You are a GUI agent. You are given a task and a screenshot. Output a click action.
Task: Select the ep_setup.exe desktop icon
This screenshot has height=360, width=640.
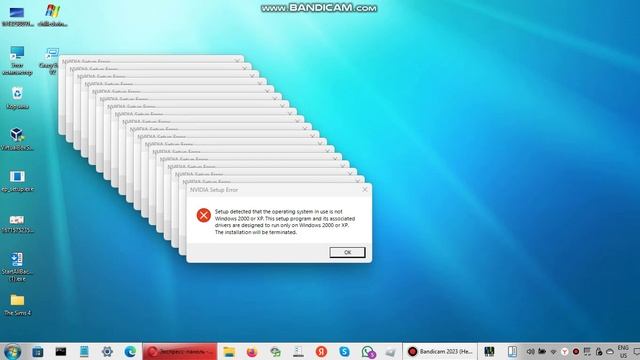[x=17, y=181]
